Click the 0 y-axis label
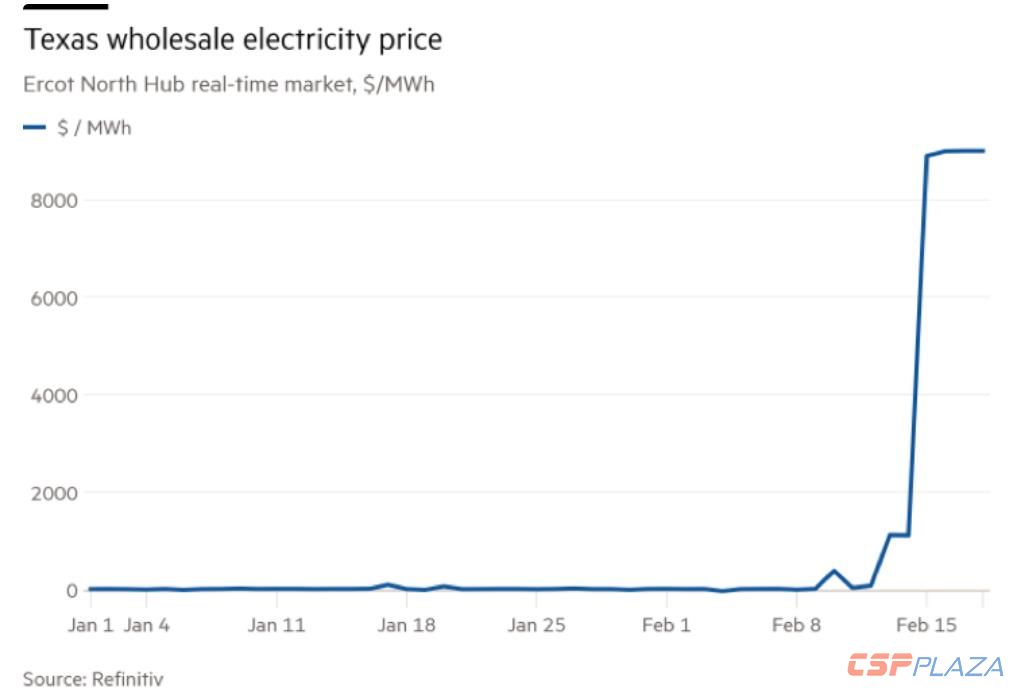 (x=70, y=591)
